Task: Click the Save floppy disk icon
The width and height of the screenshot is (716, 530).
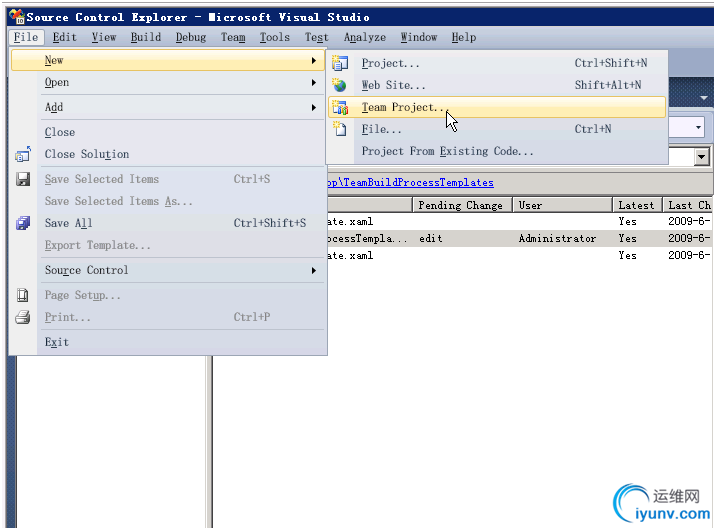Action: click(23, 179)
